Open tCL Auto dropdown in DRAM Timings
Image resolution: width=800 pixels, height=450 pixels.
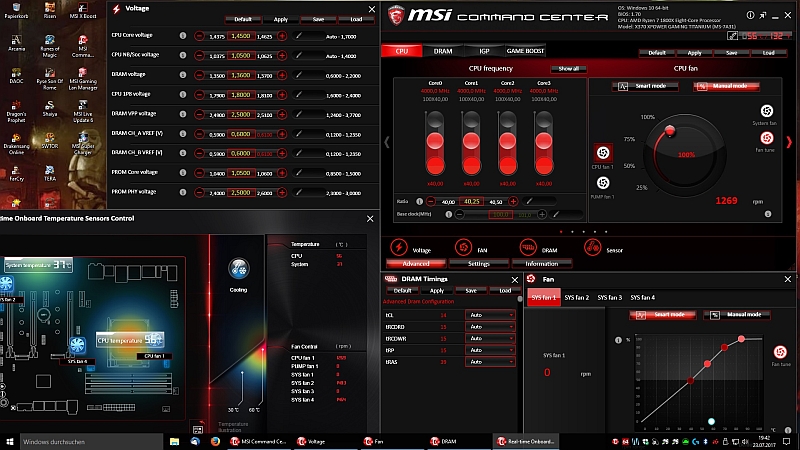click(x=490, y=315)
